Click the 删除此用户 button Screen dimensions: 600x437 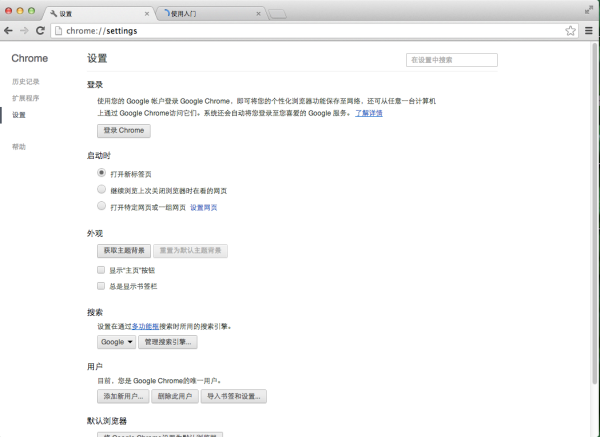click(x=175, y=396)
